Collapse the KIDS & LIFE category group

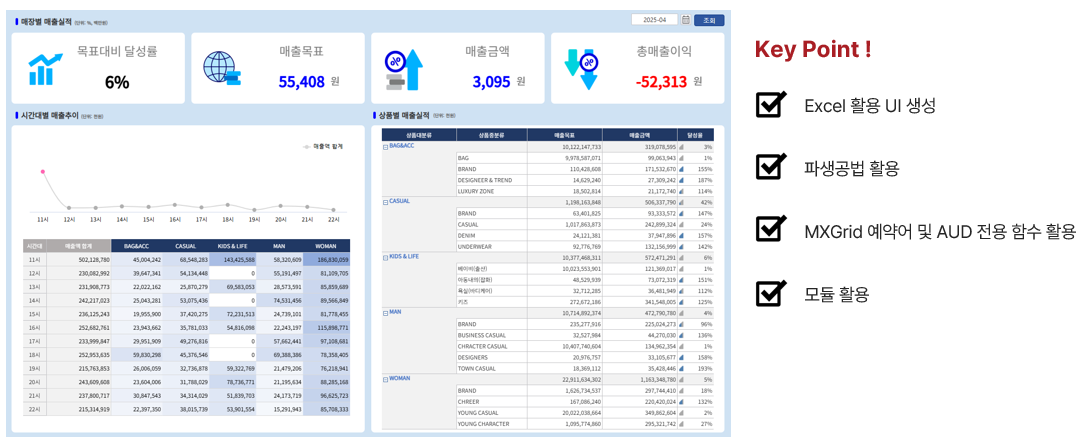[385, 258]
